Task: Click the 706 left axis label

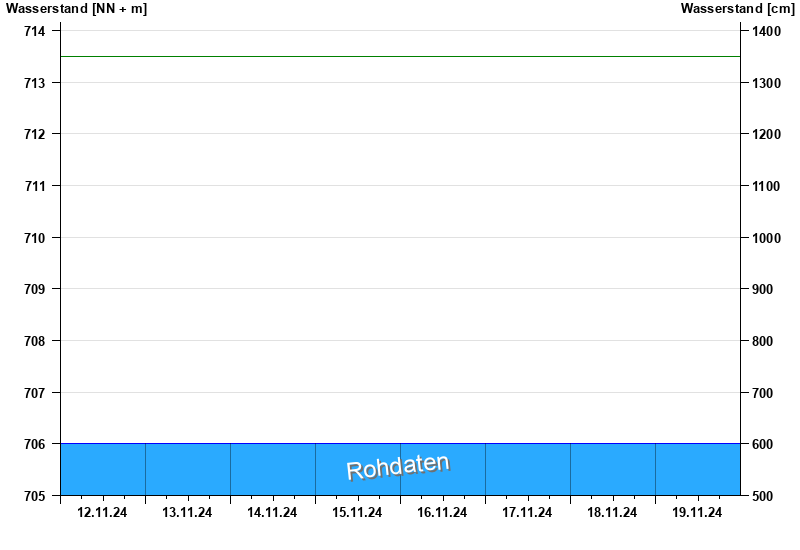Action: tap(35, 444)
